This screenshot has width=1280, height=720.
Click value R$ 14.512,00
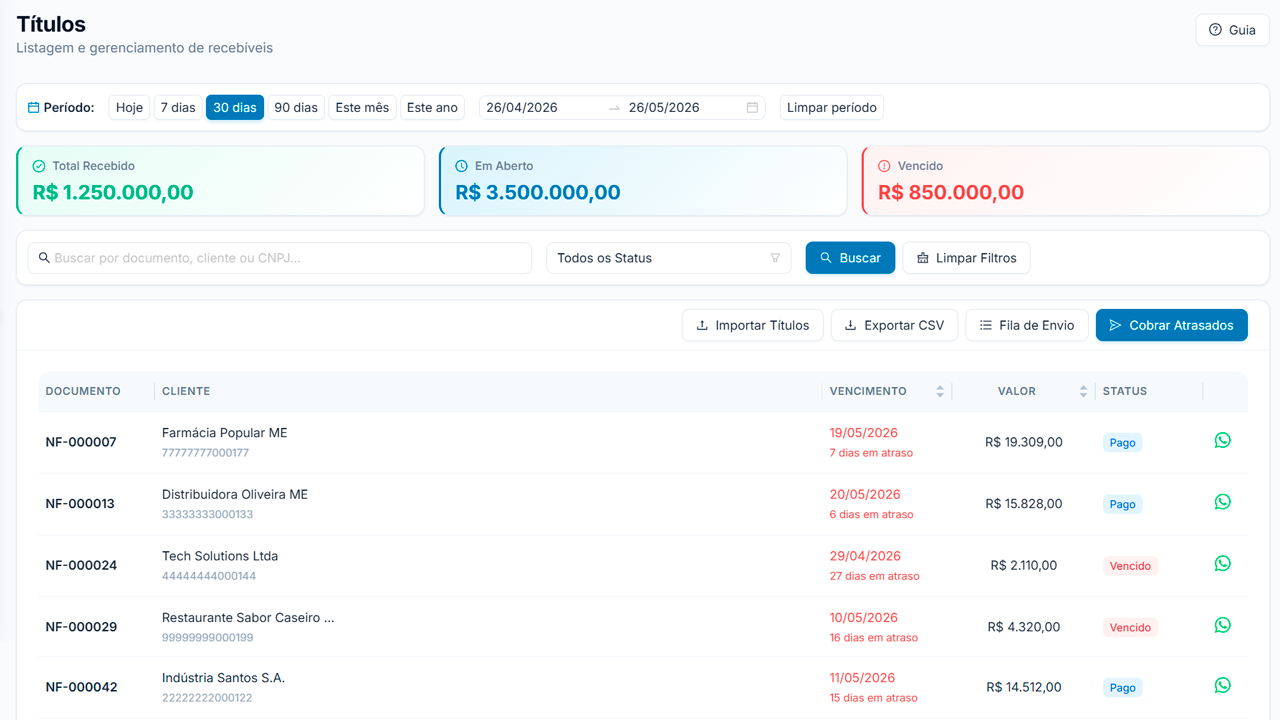click(1023, 687)
